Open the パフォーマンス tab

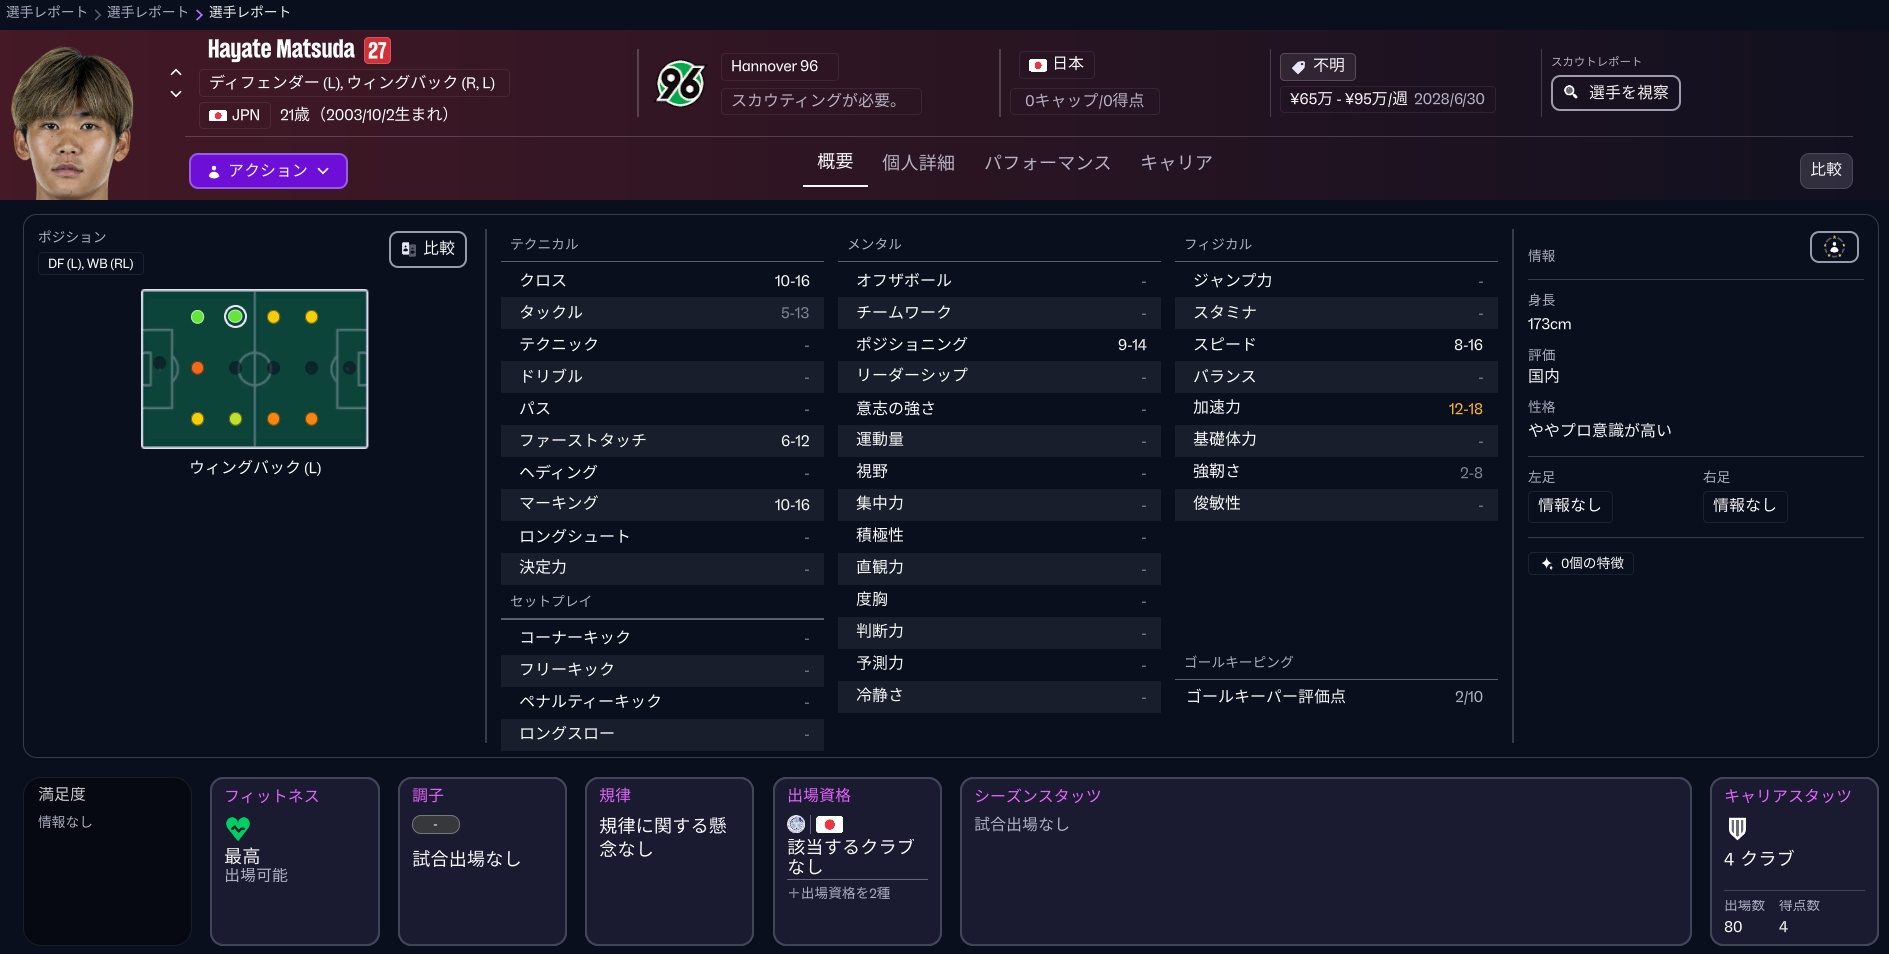pos(1046,163)
